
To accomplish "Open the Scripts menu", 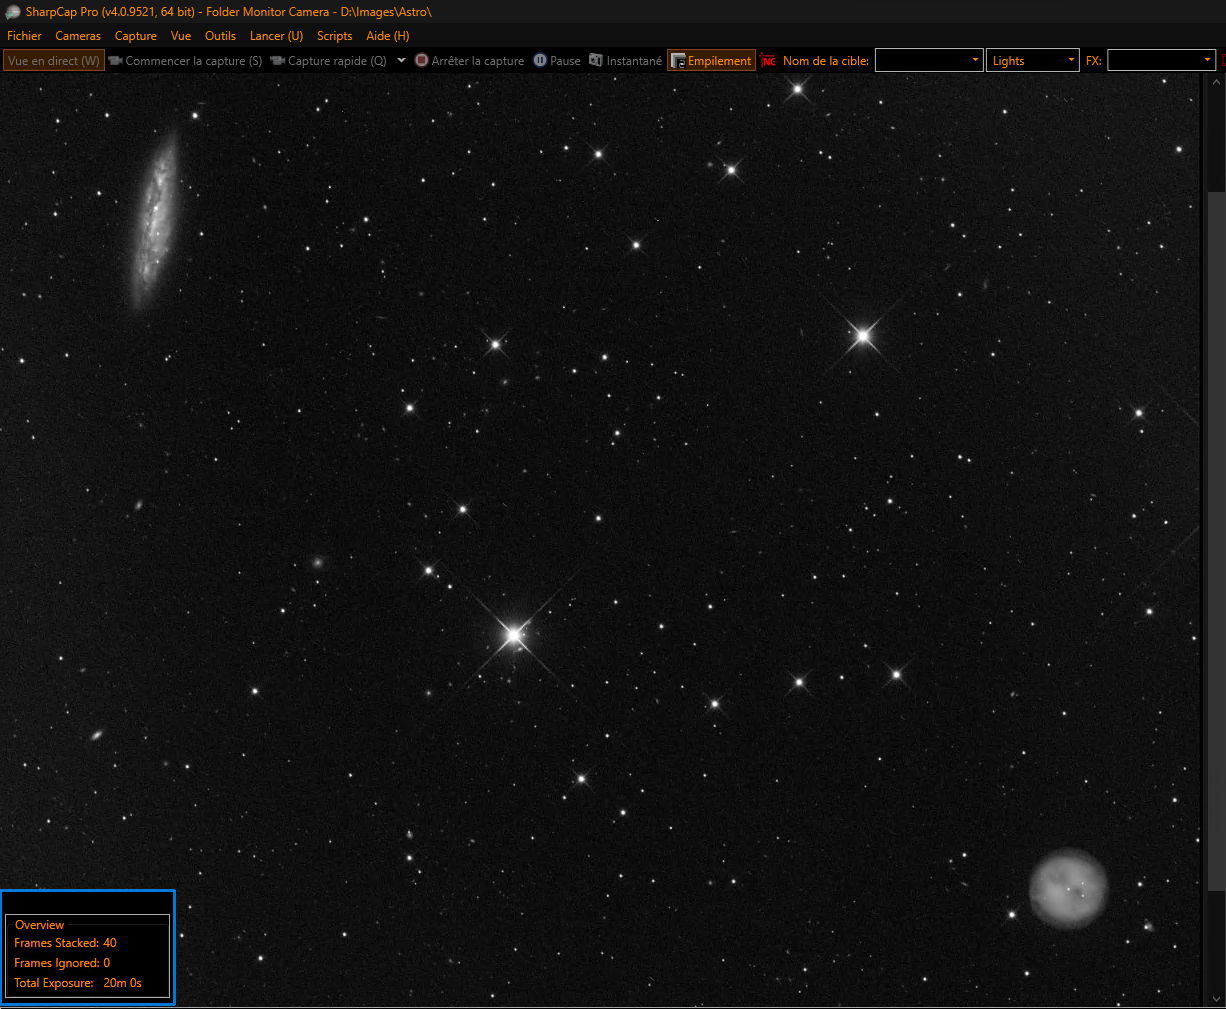I will tap(335, 36).
